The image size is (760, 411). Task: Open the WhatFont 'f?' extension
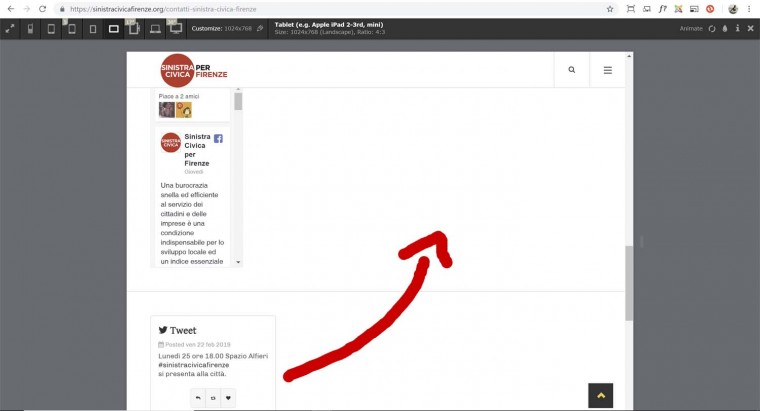coord(663,9)
